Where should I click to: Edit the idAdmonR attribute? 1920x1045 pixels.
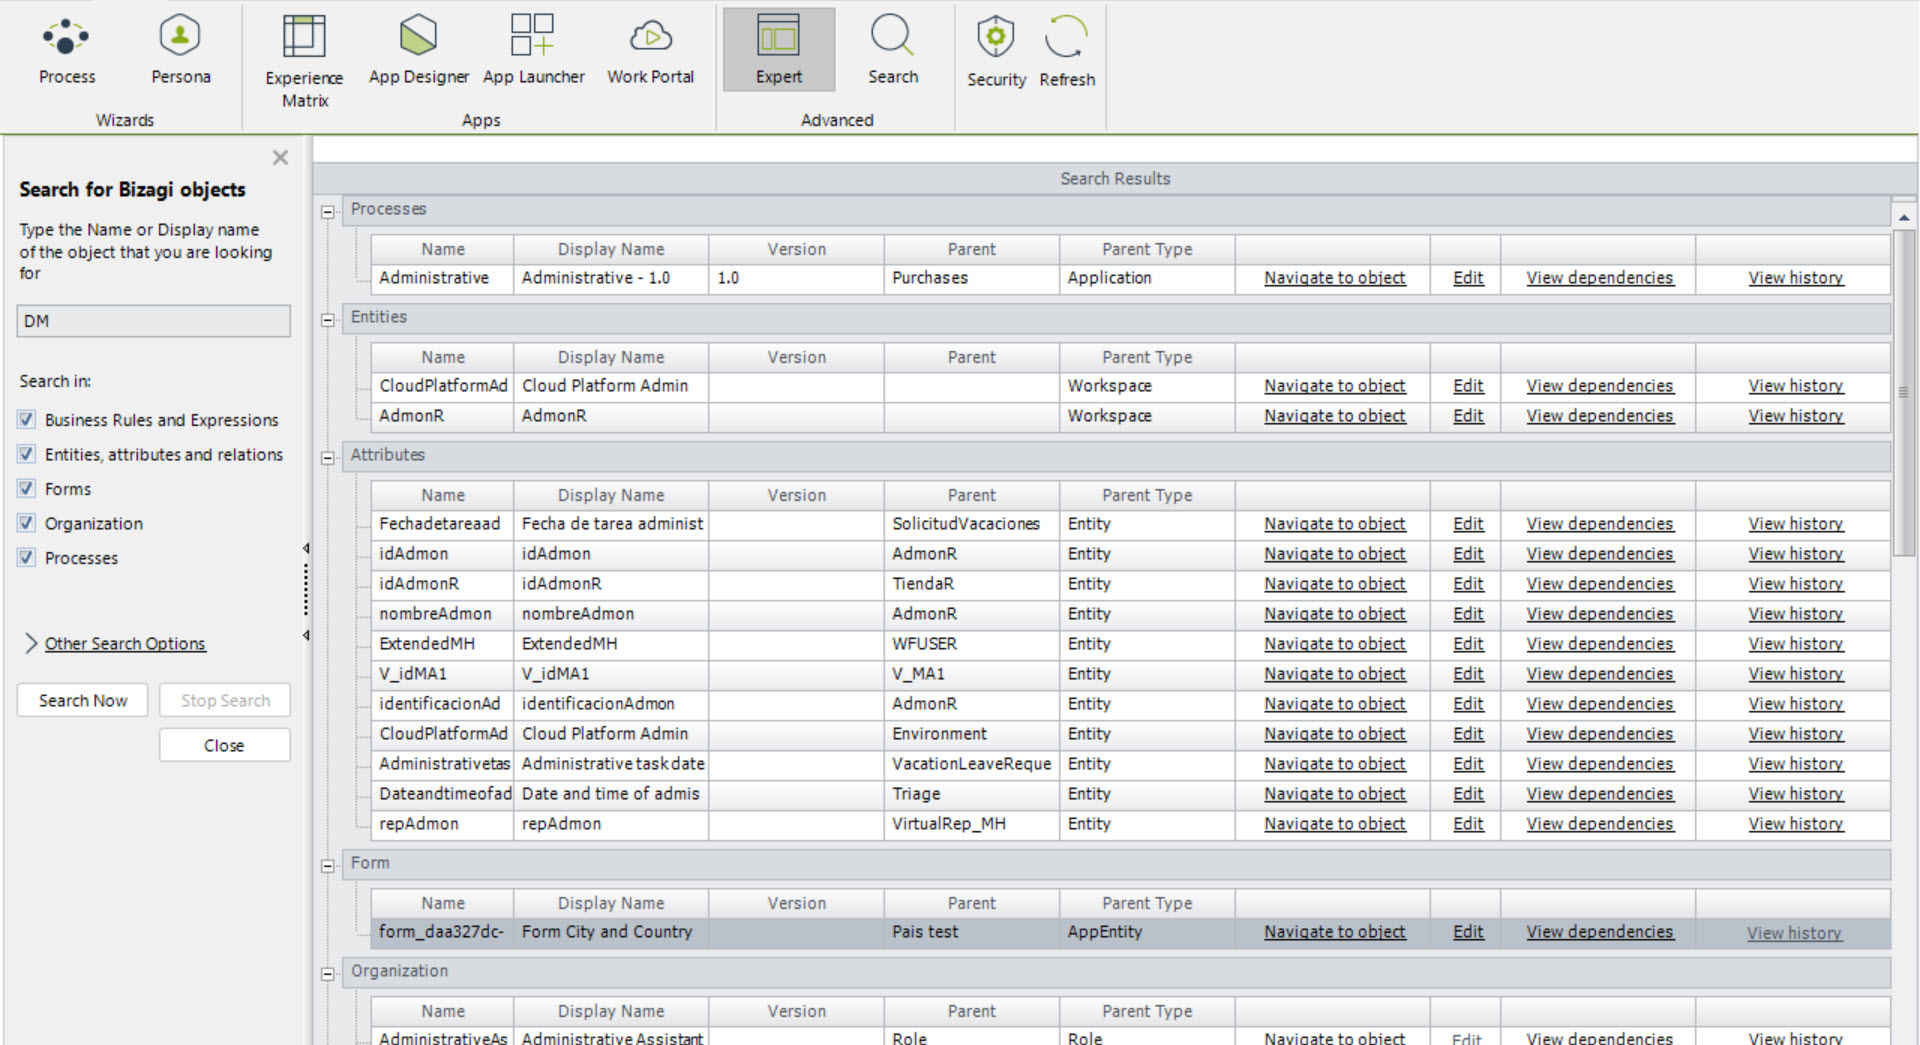point(1468,584)
